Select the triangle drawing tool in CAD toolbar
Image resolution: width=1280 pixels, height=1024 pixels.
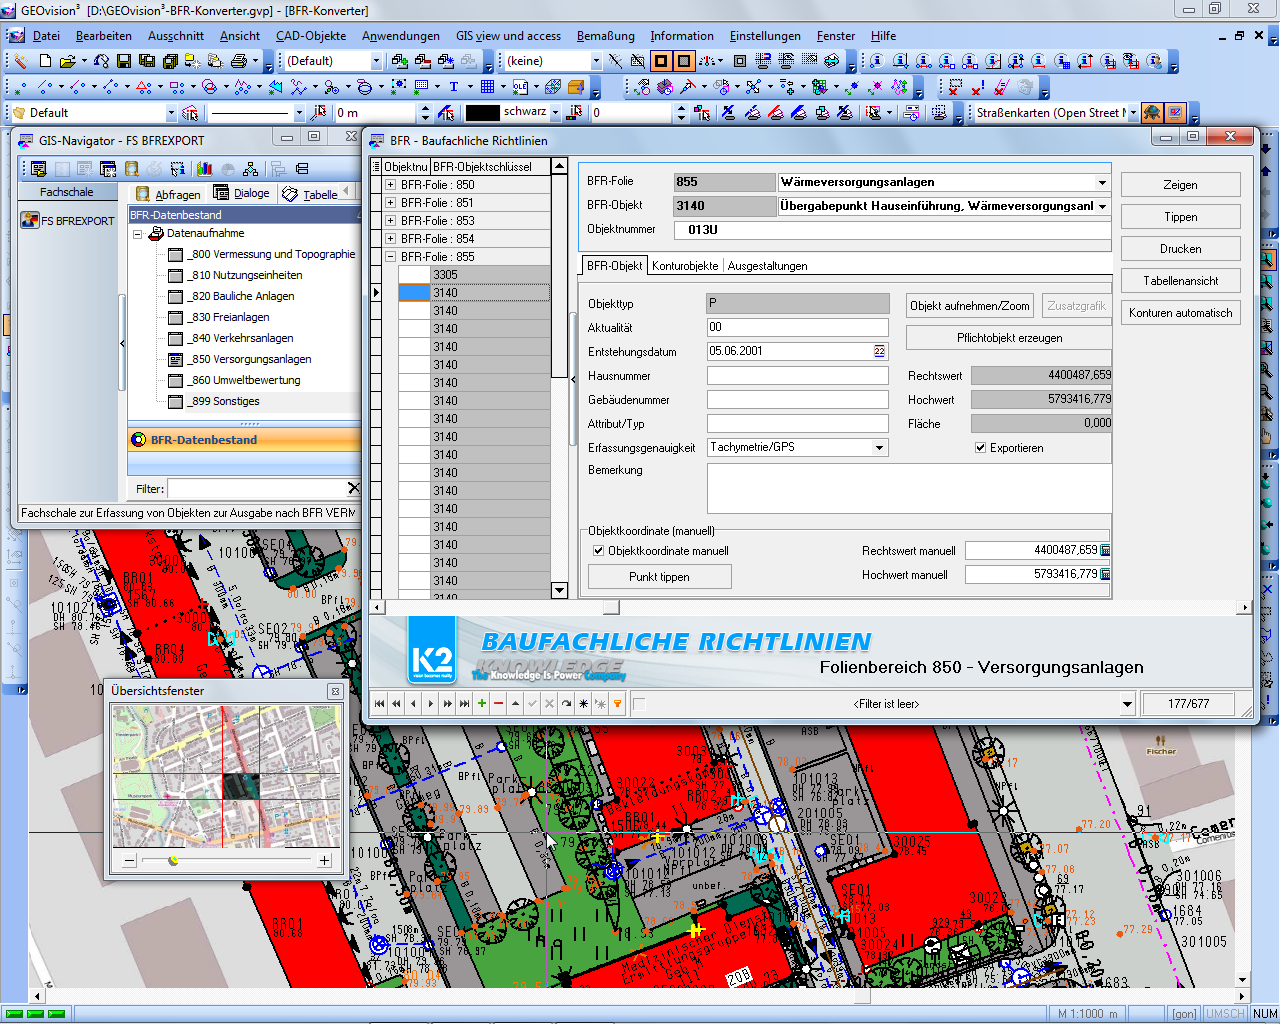point(144,87)
